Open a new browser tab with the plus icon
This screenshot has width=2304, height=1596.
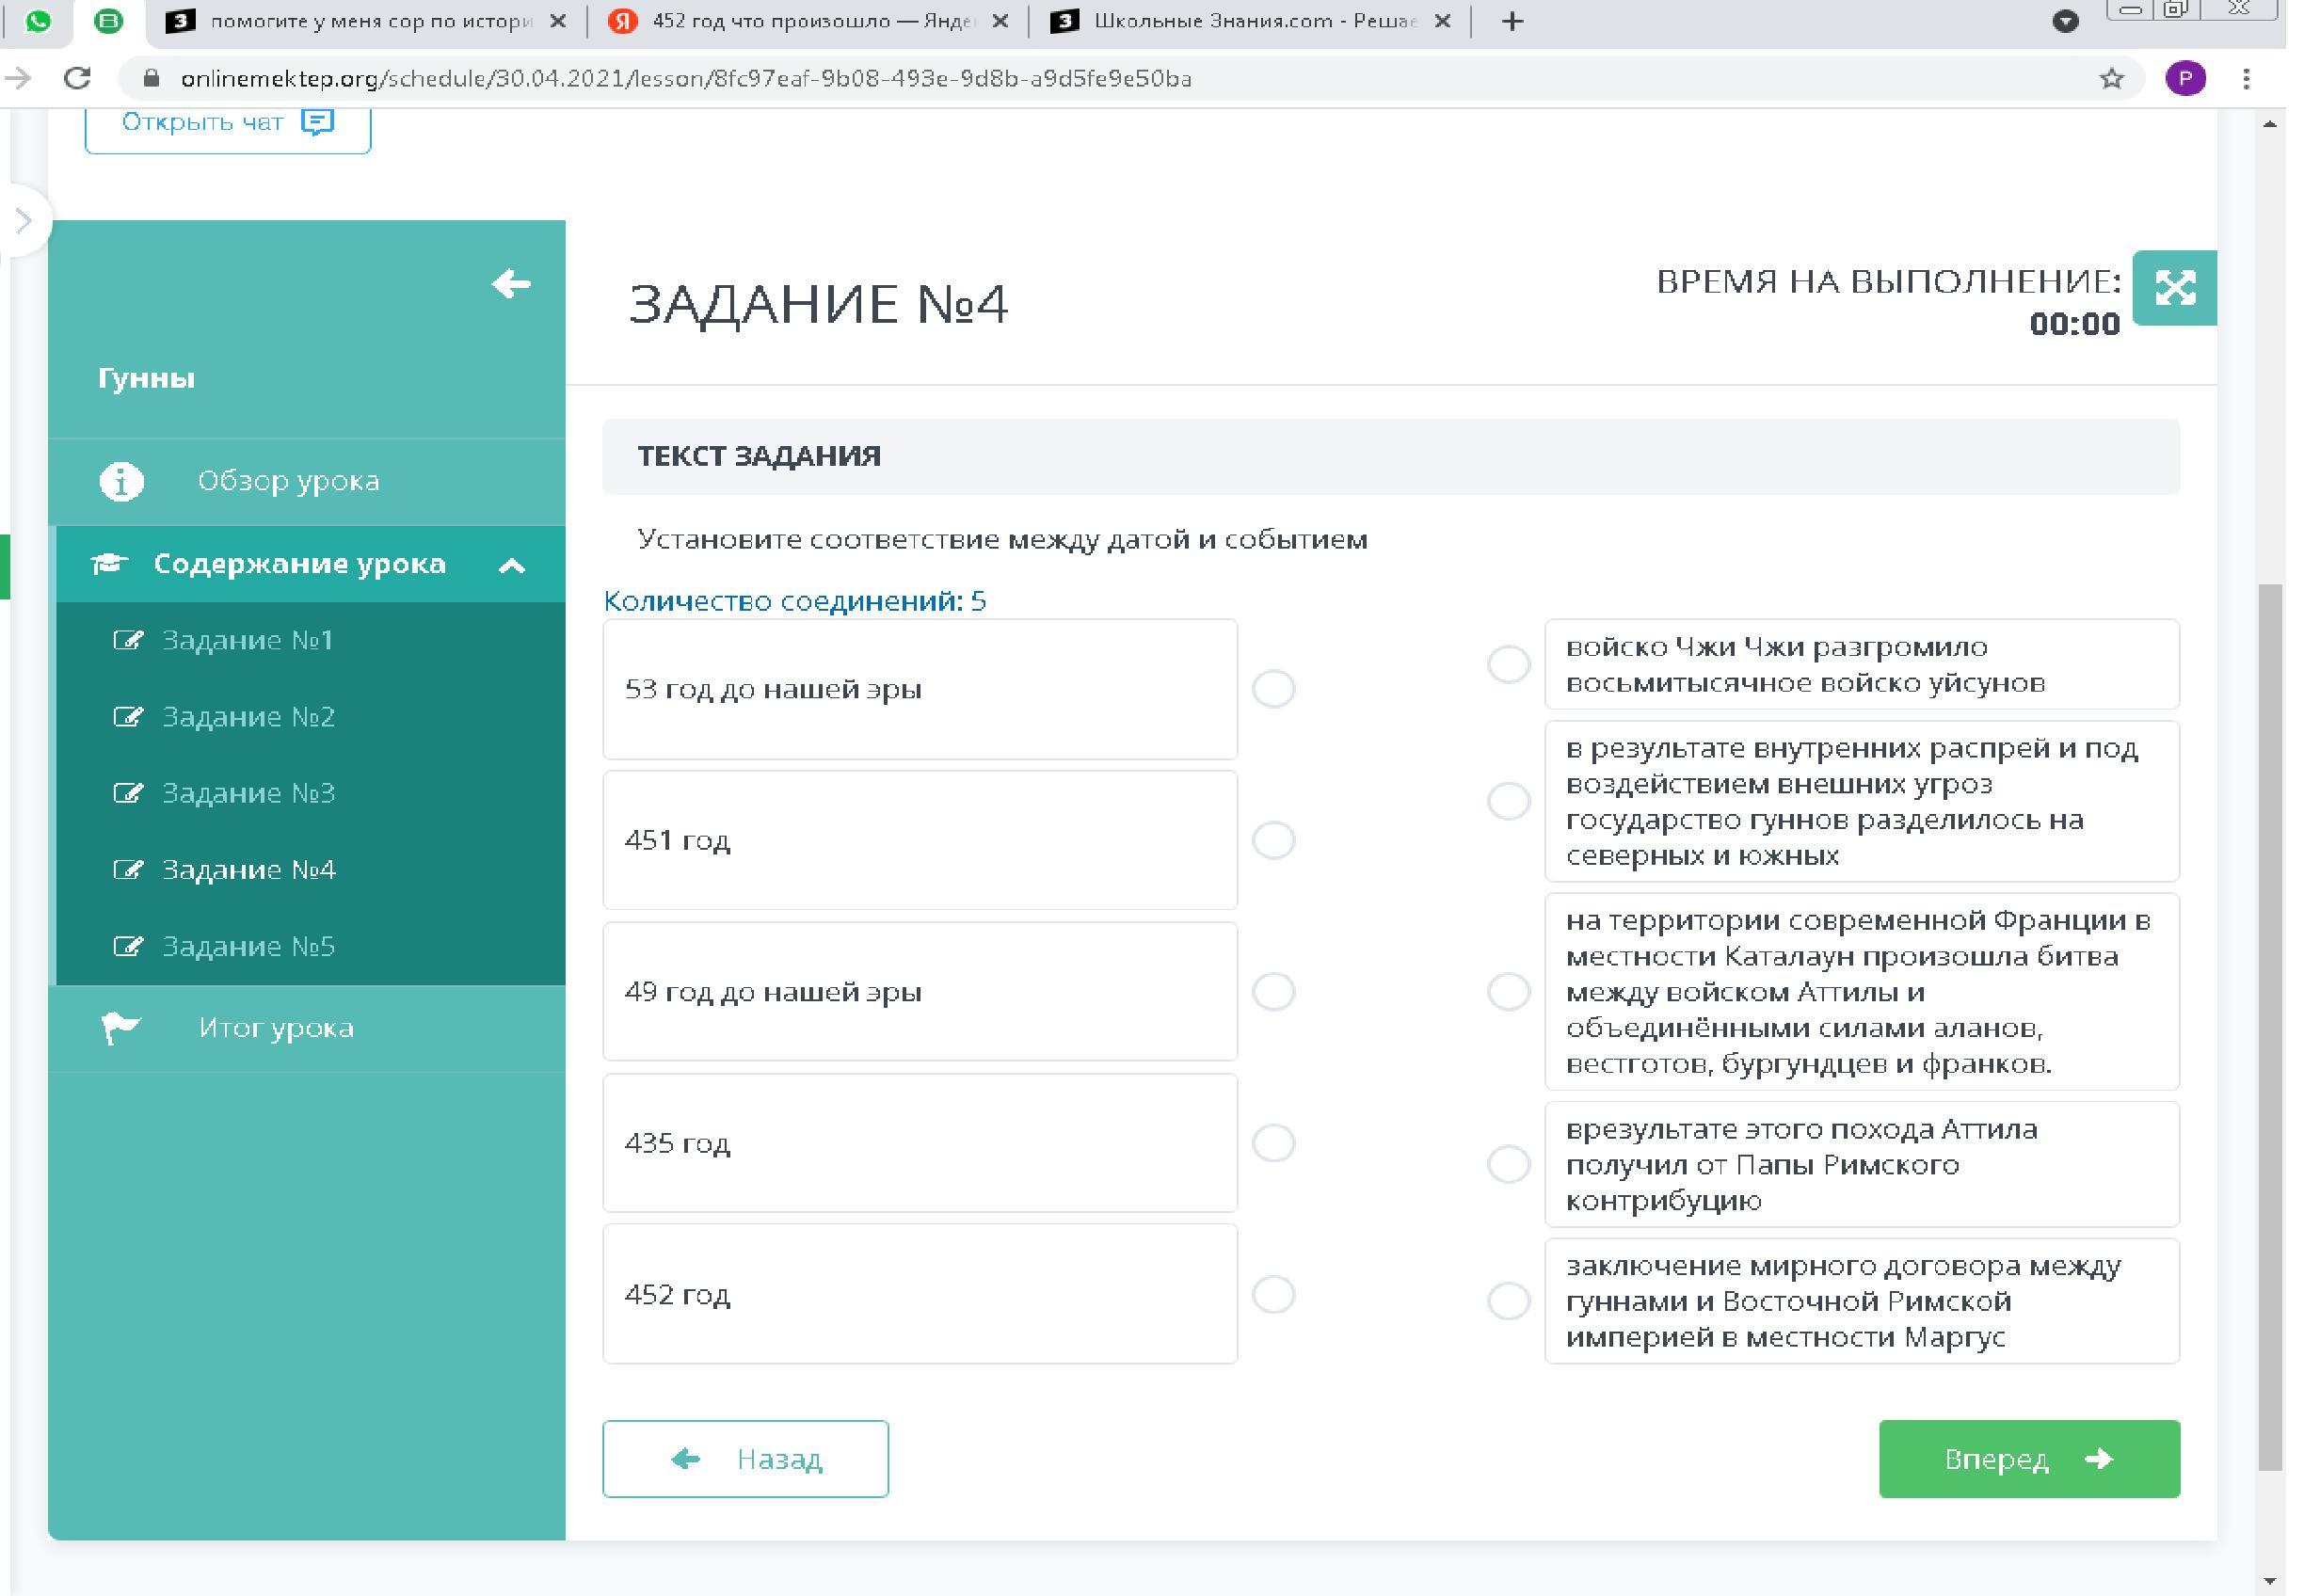[x=1512, y=21]
